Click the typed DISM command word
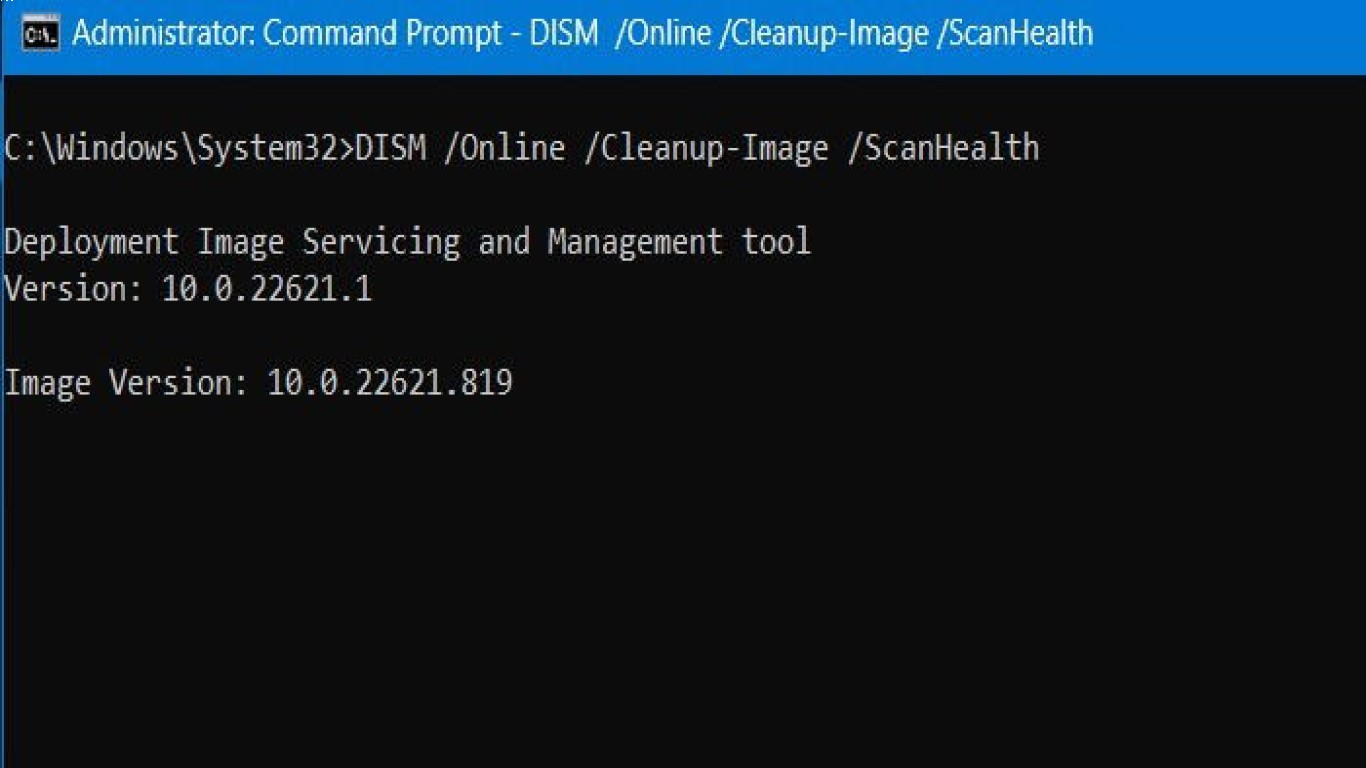 pos(391,148)
